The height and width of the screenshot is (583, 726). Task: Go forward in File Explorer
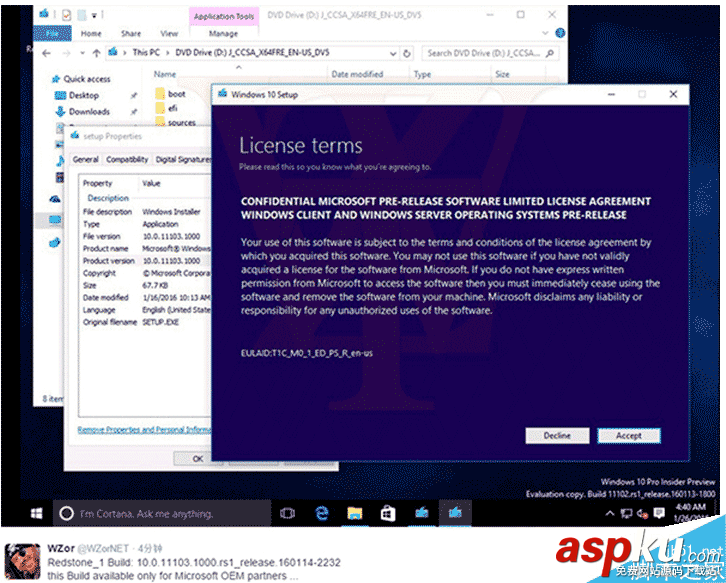pos(67,53)
